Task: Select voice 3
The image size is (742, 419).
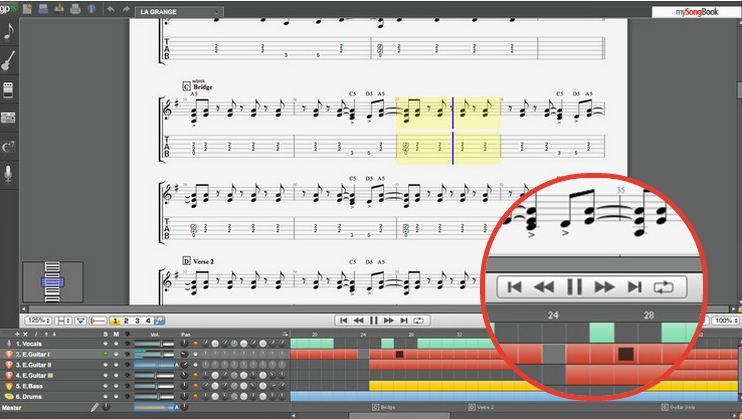Action: [x=137, y=321]
